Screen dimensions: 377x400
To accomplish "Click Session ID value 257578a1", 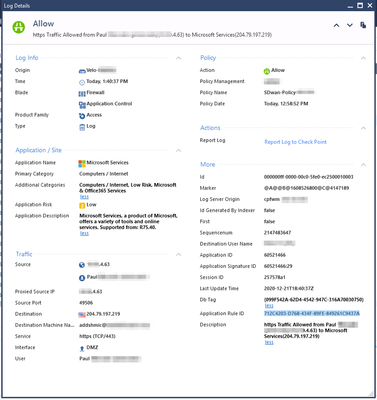I will [x=275, y=277].
